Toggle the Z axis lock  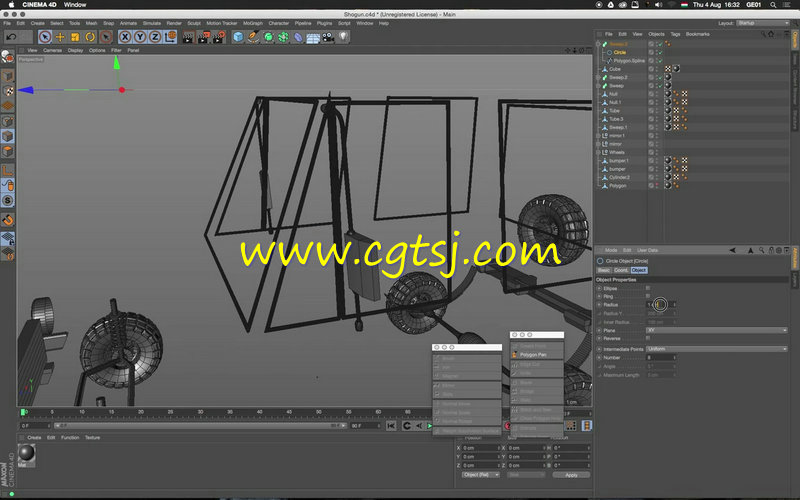155,37
